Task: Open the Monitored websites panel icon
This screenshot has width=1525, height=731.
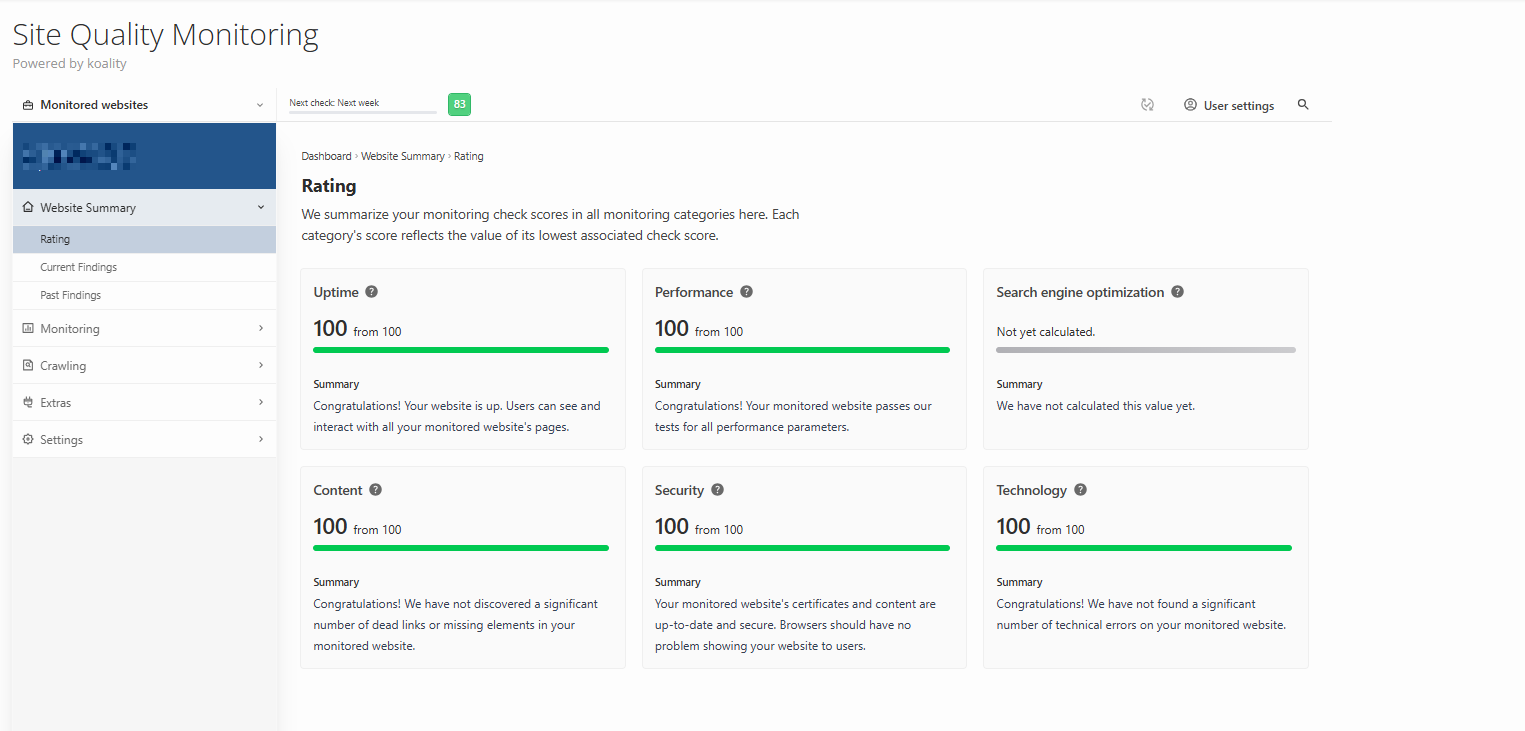Action: pyautogui.click(x=28, y=104)
